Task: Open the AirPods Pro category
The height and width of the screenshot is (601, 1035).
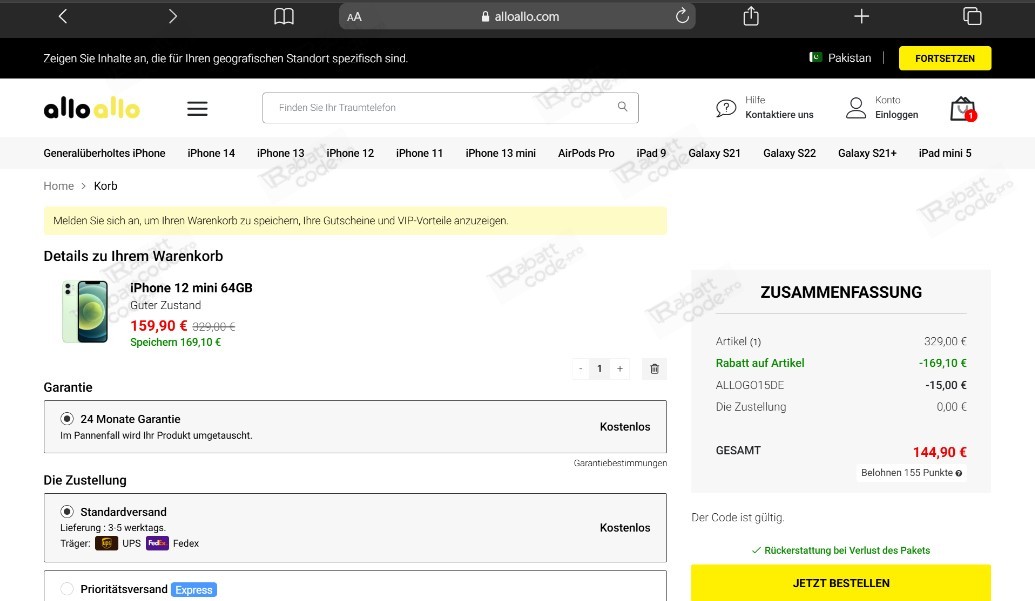Action: coord(586,153)
